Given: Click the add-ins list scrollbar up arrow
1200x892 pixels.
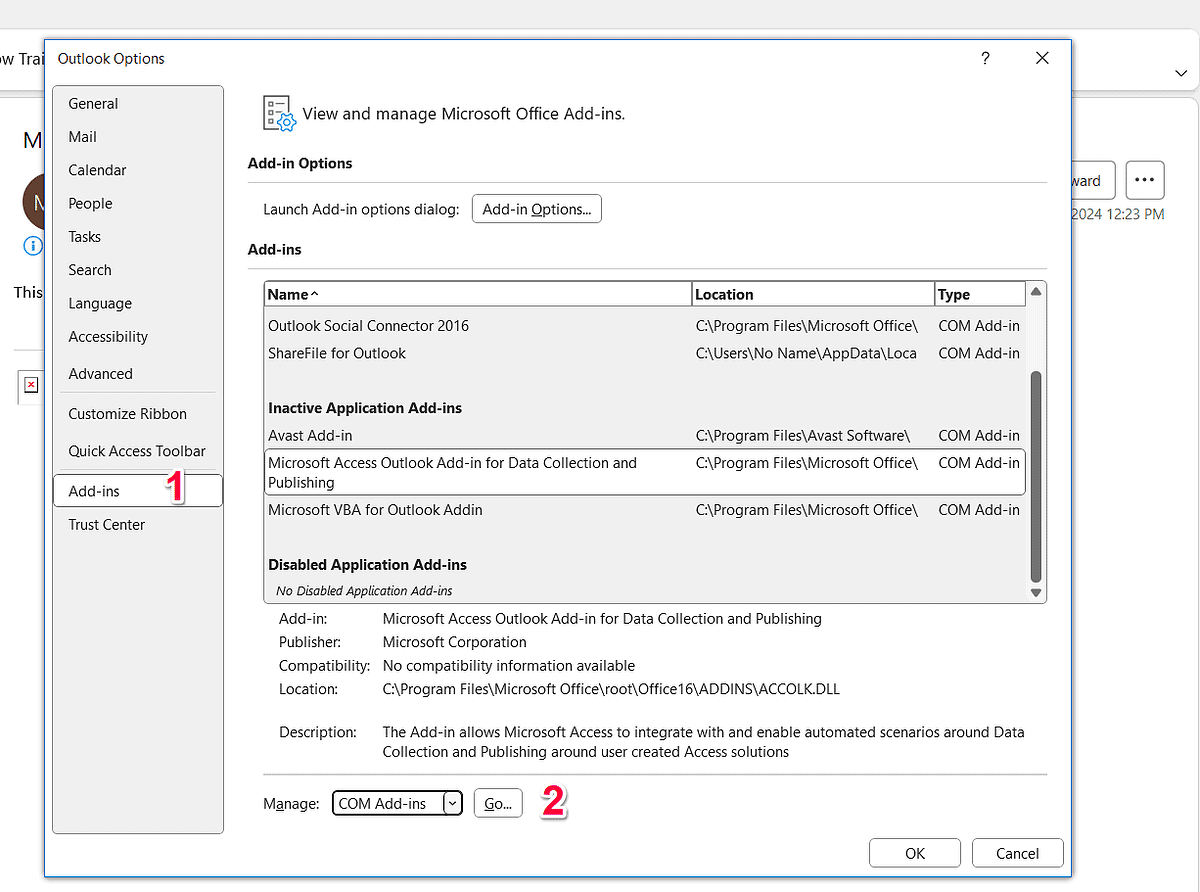Looking at the screenshot, I should [1036, 291].
